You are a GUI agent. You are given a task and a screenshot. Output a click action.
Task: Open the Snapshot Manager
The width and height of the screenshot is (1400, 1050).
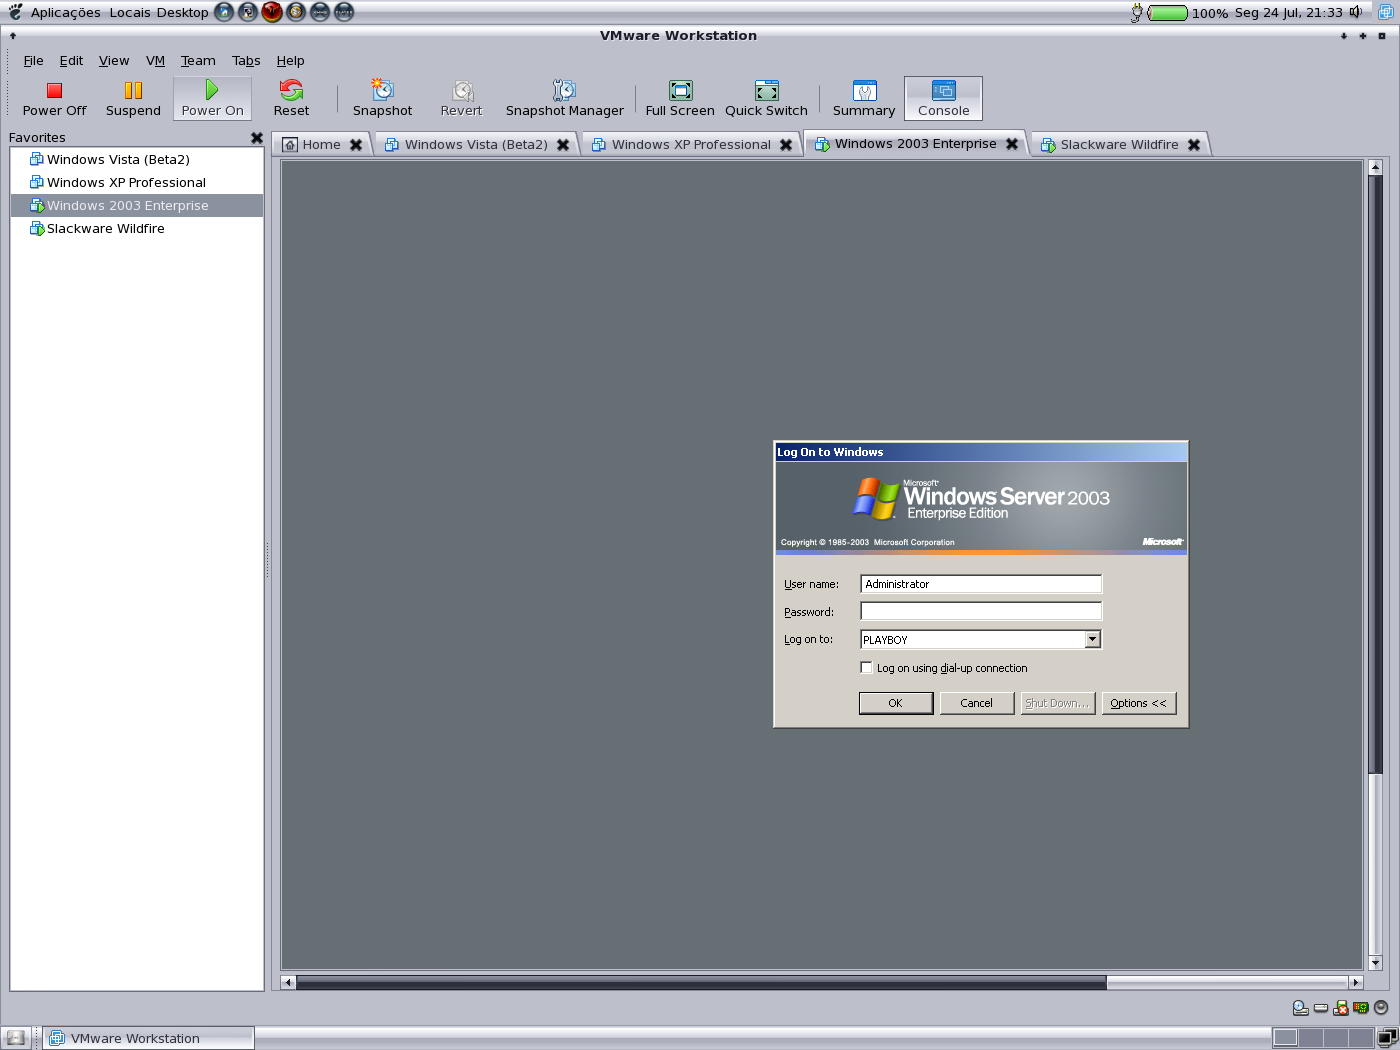click(564, 99)
